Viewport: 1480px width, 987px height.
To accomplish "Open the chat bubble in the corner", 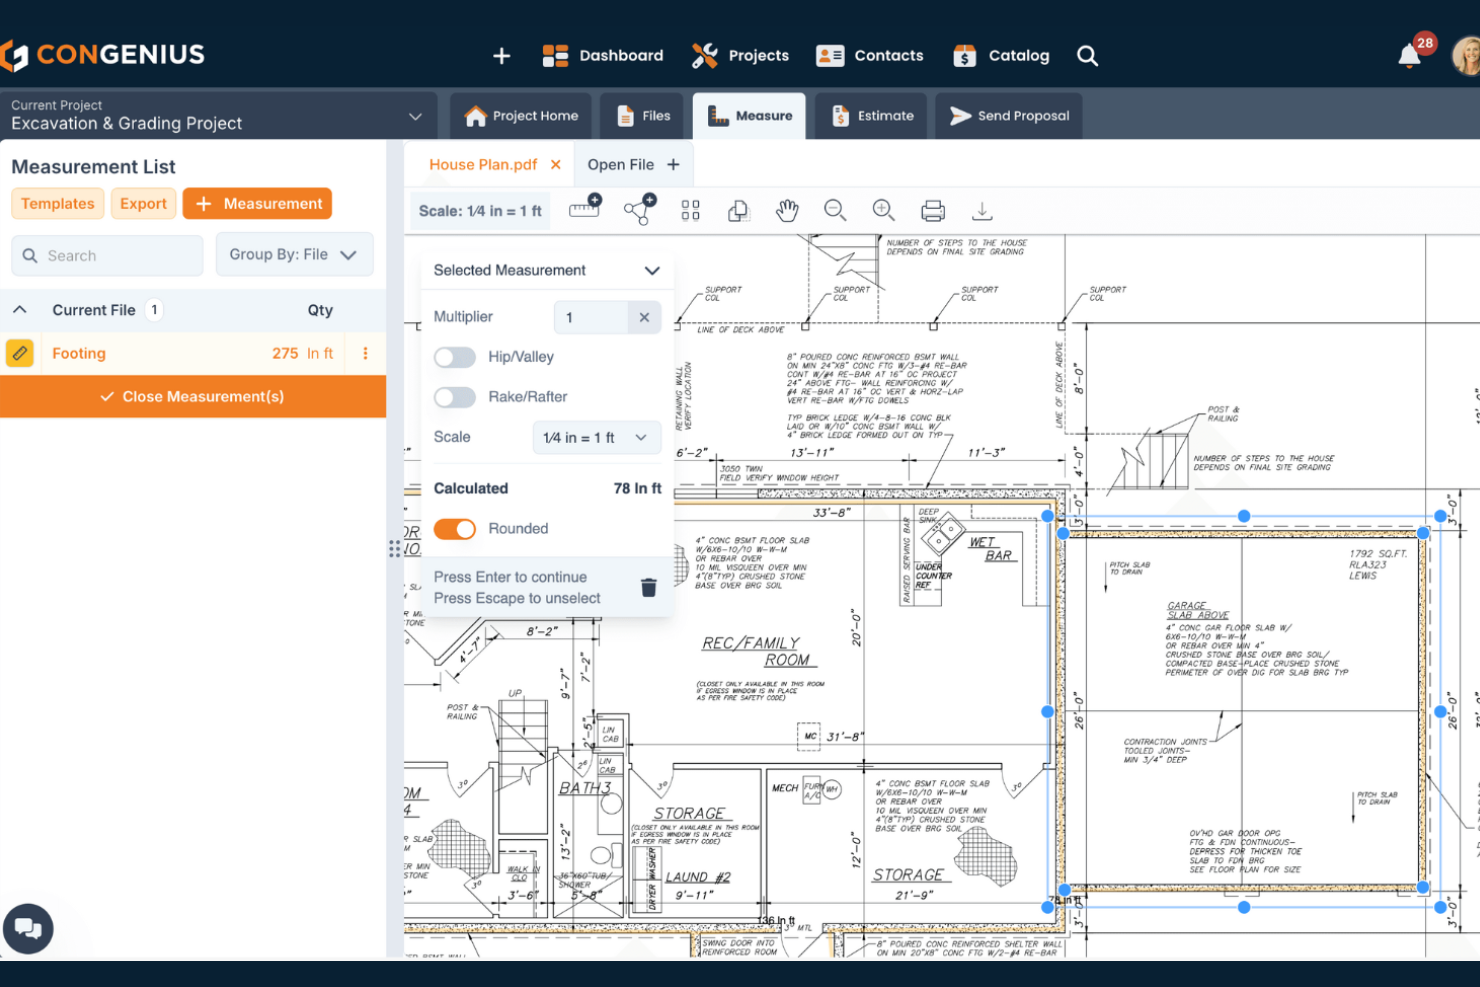I will tap(28, 928).
